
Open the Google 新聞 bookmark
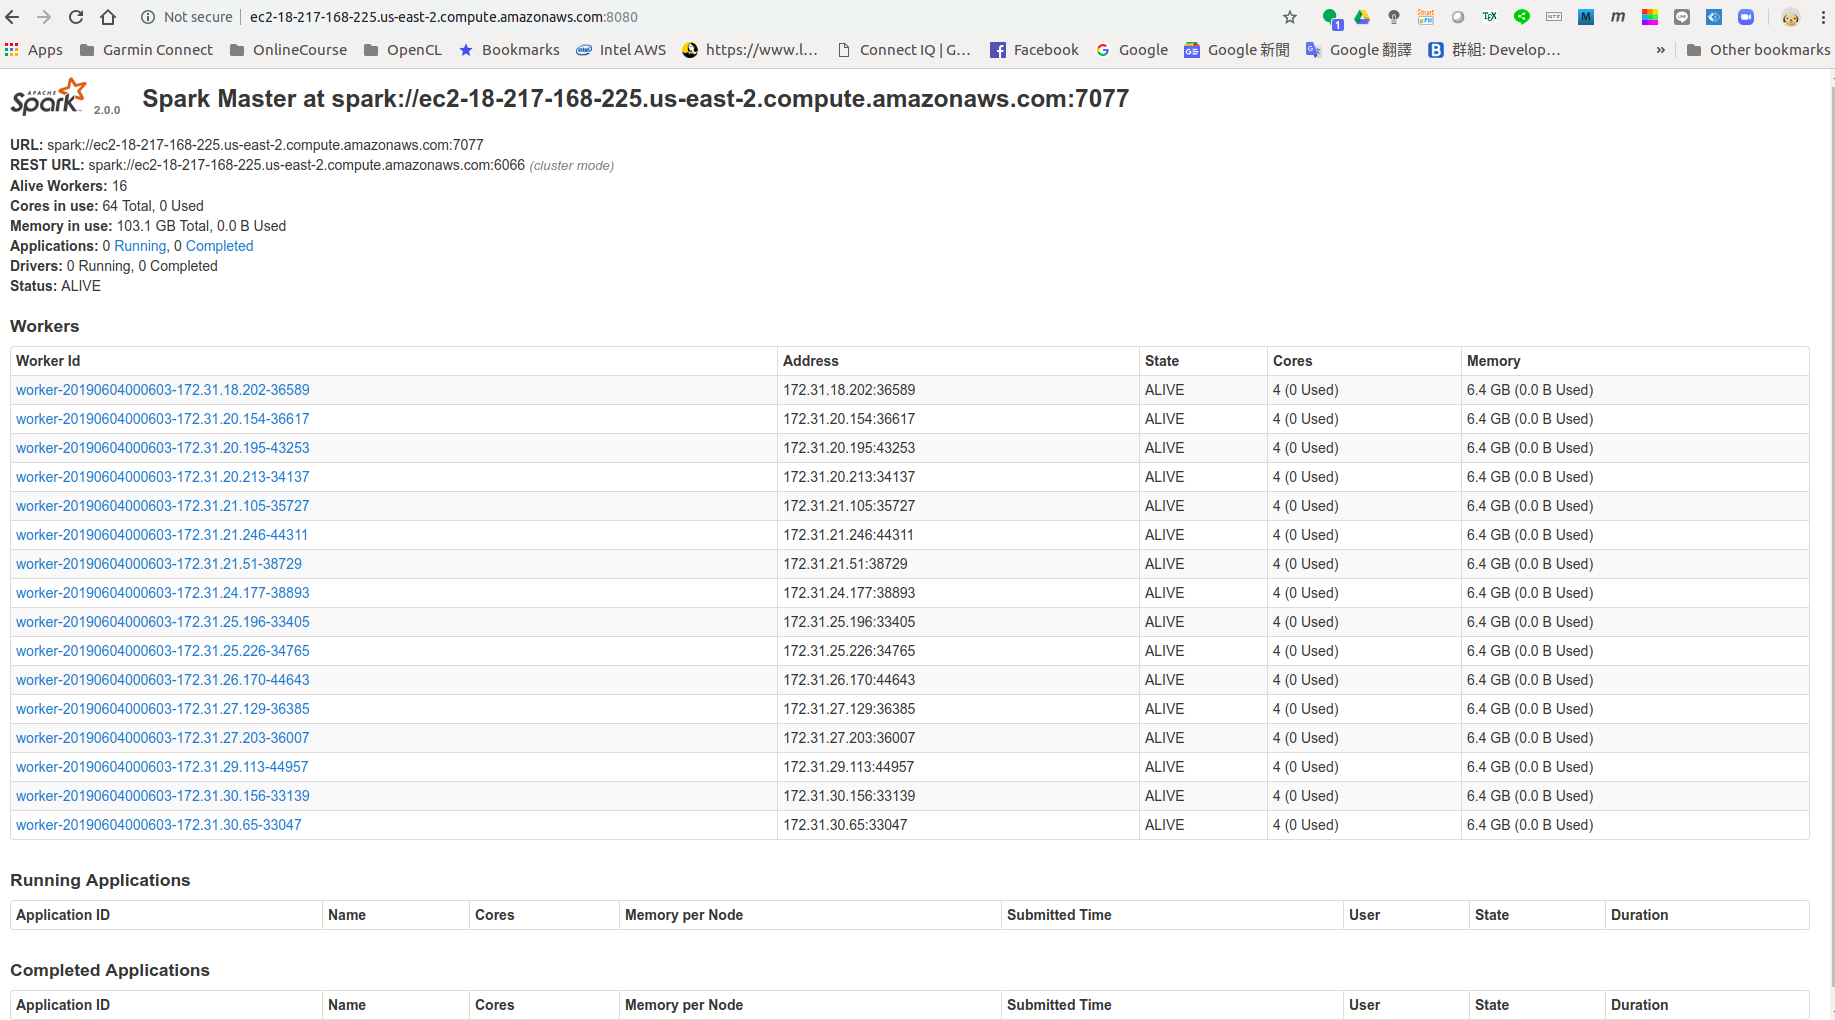click(x=1236, y=50)
